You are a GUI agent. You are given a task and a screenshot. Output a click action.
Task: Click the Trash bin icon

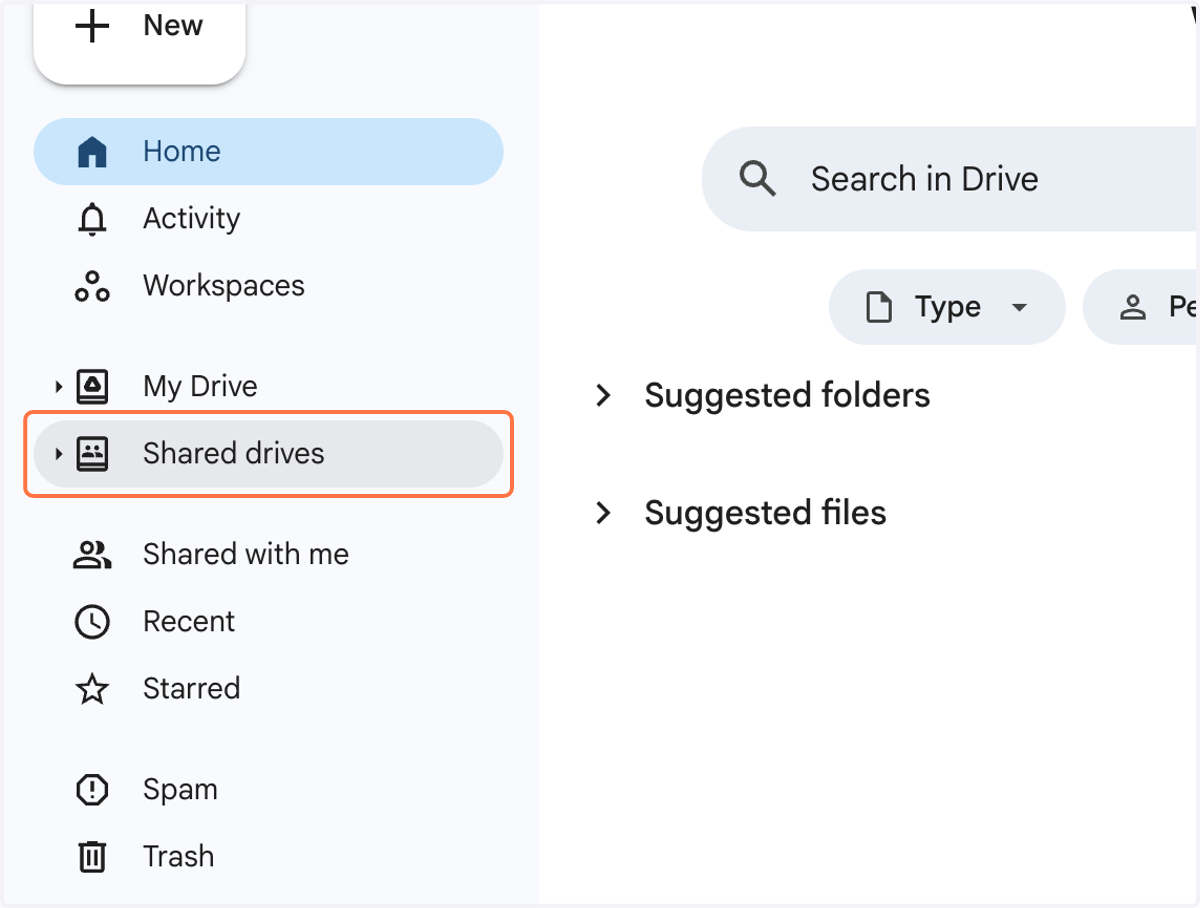tap(92, 857)
